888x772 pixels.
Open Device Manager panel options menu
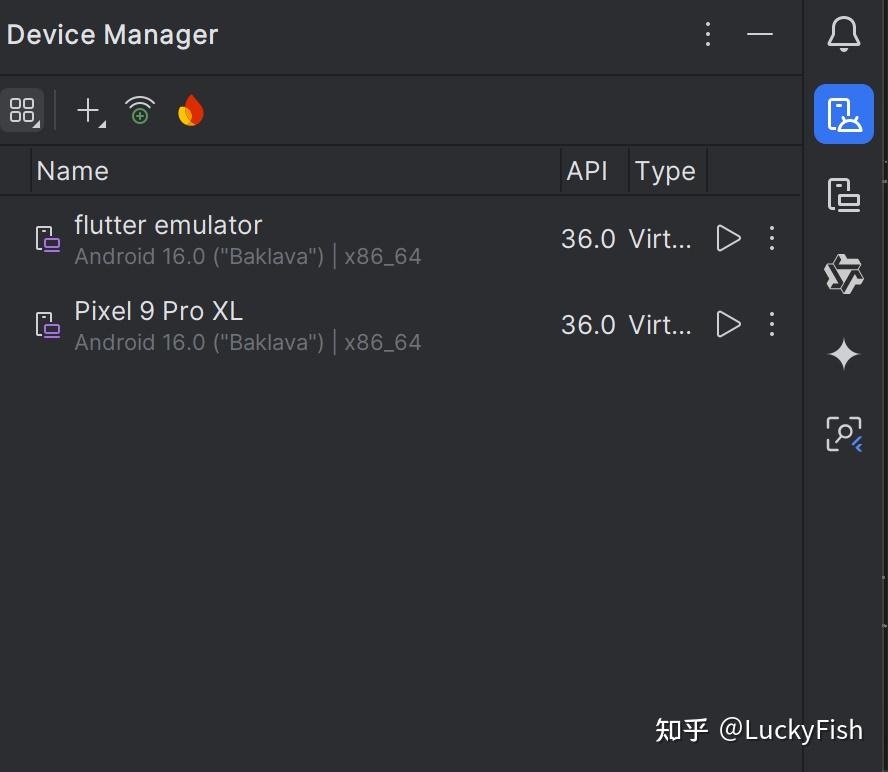708,35
